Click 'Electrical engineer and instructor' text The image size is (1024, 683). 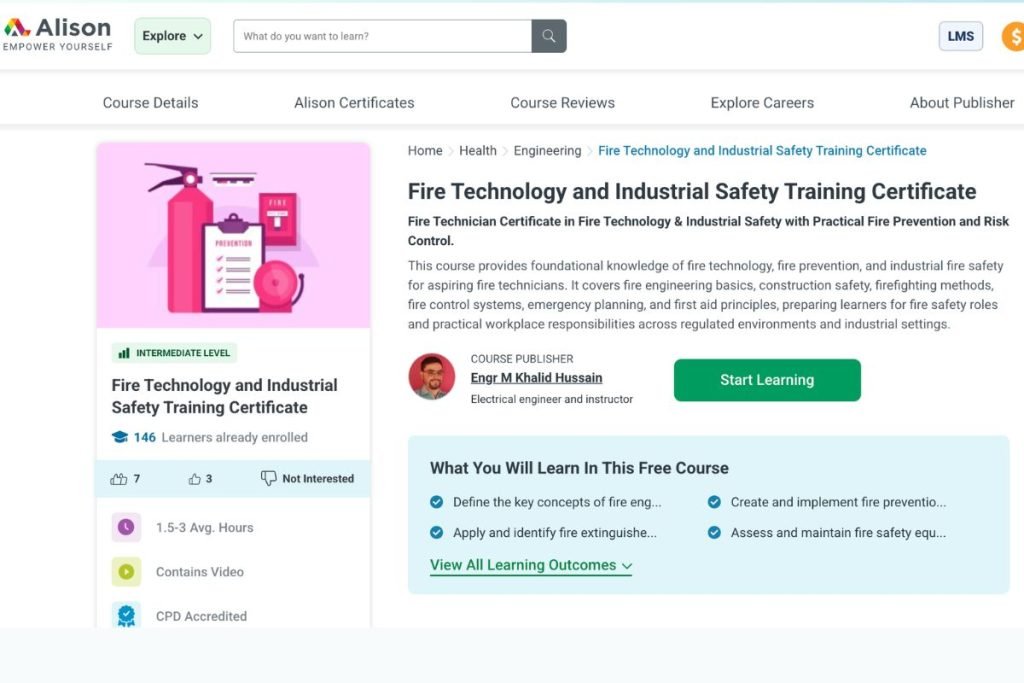[552, 399]
